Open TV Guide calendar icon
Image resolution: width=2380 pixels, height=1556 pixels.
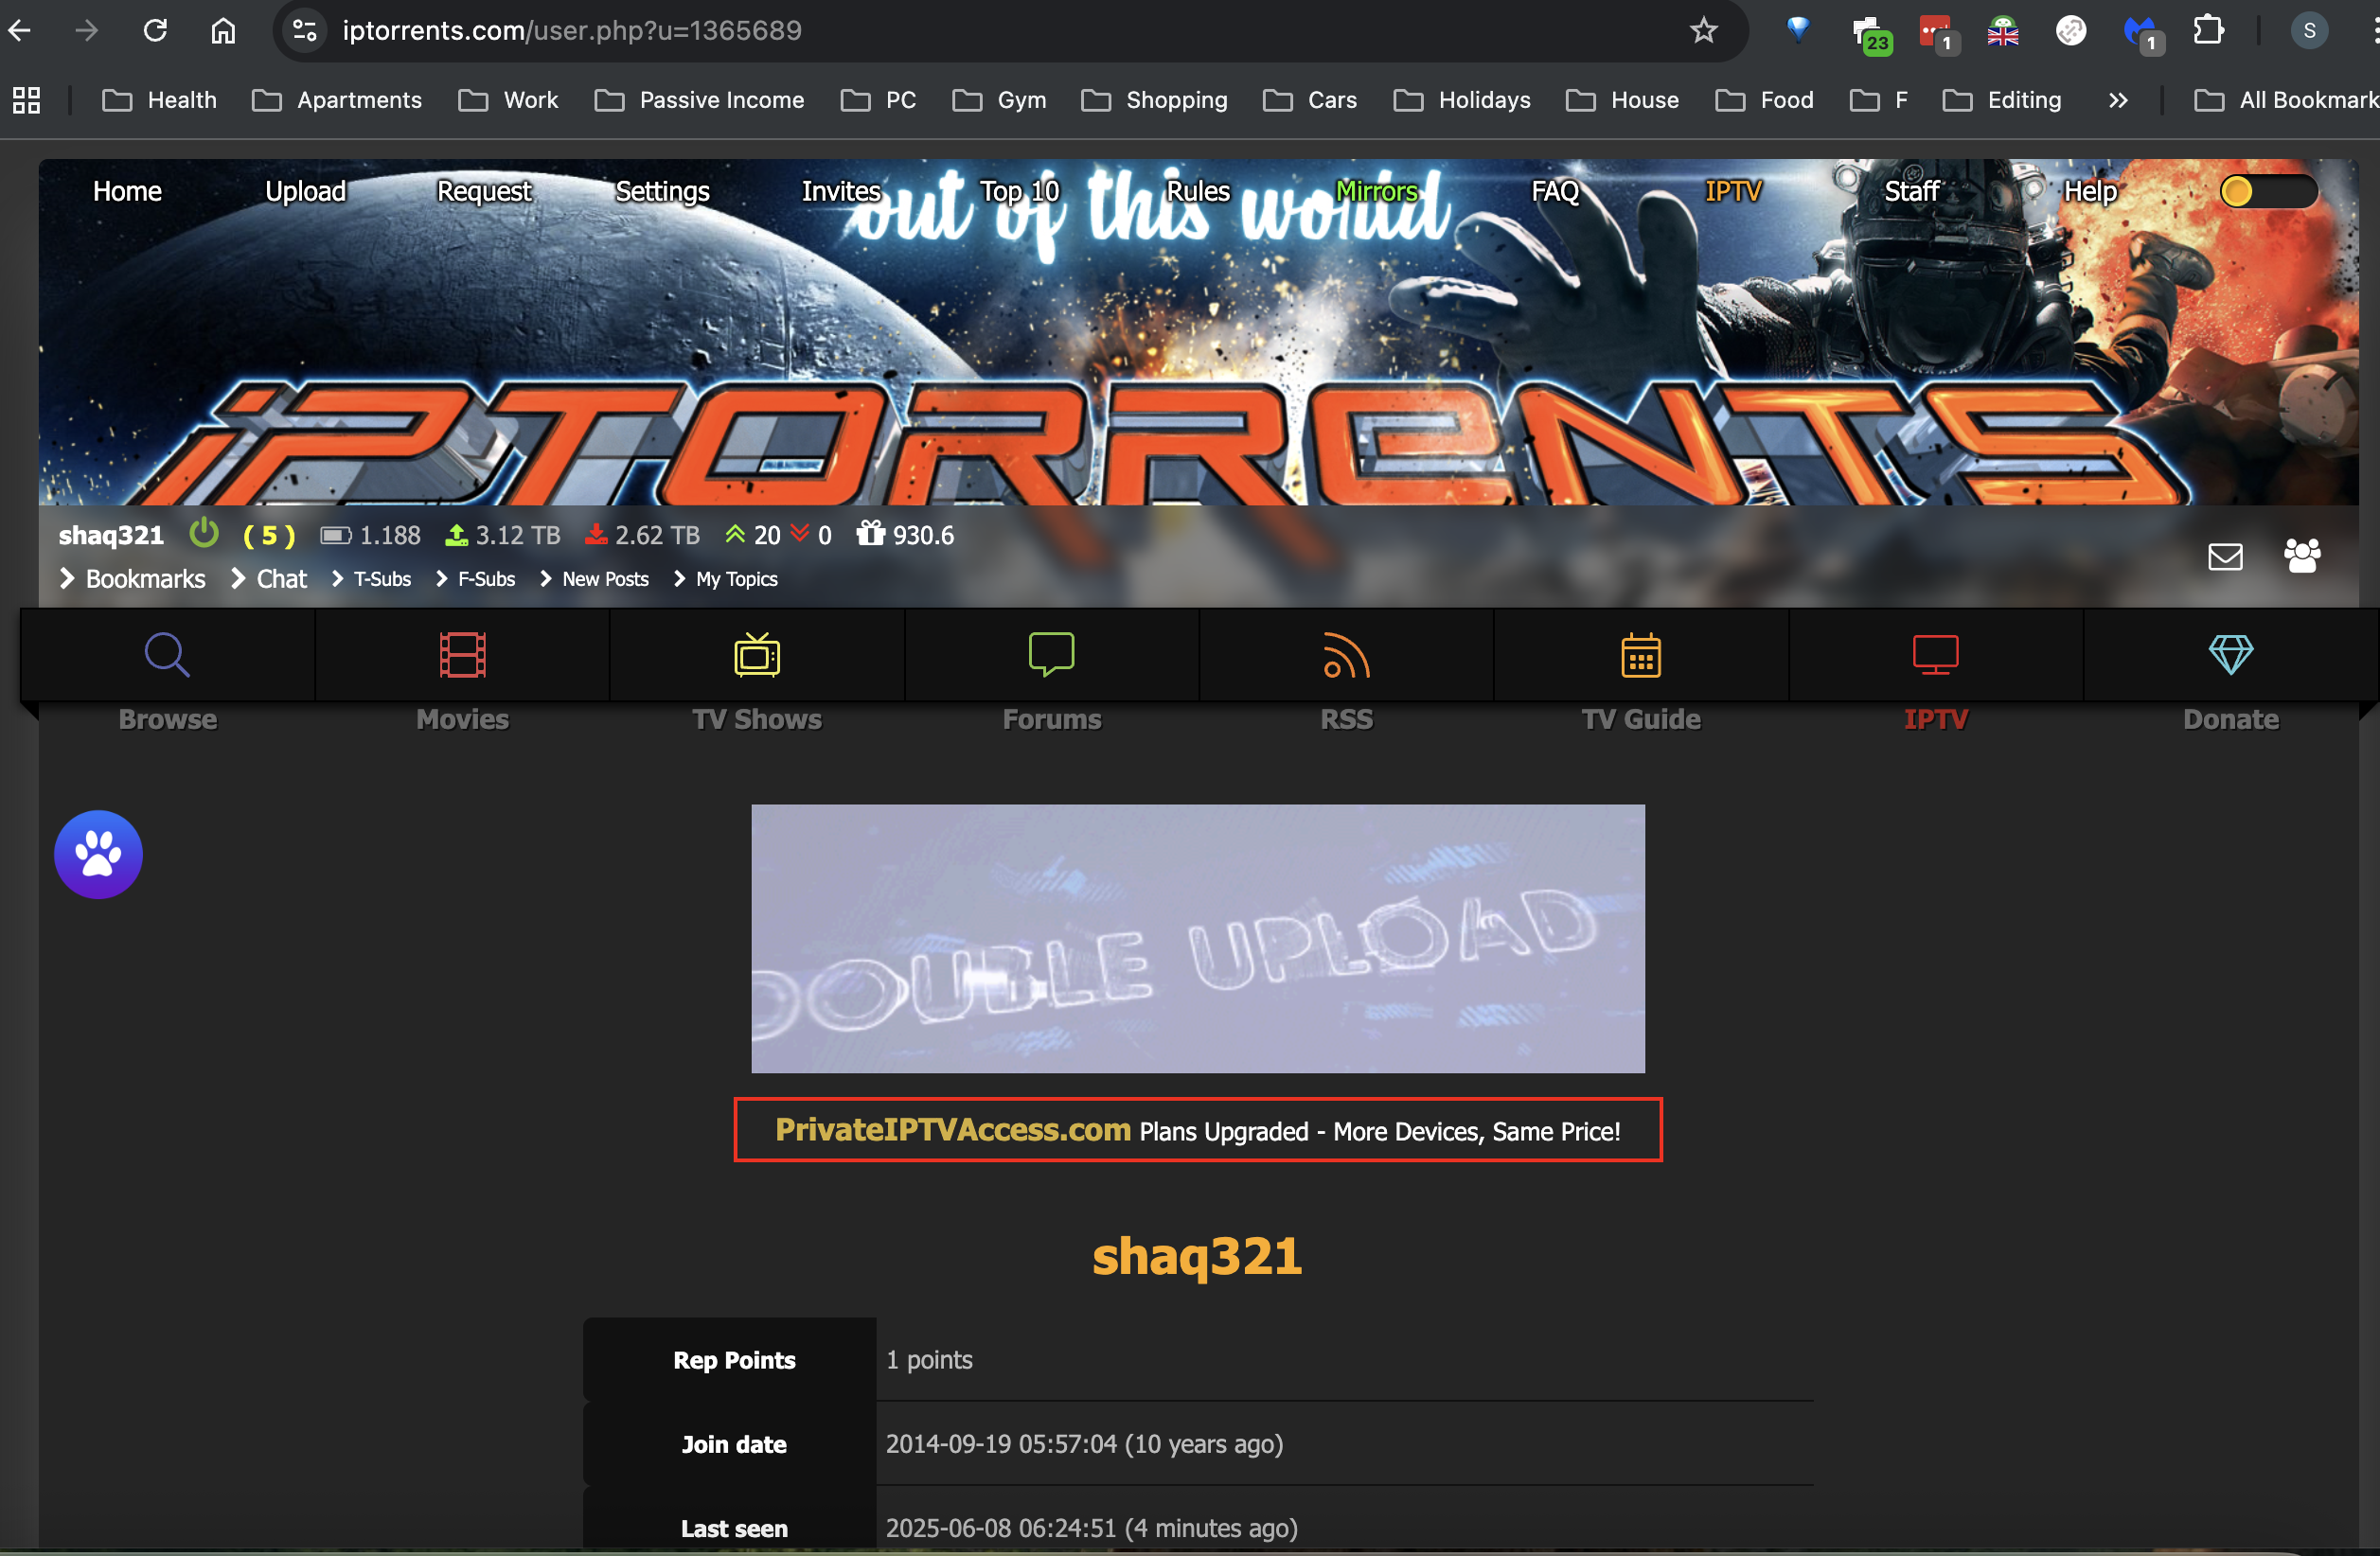[1641, 655]
